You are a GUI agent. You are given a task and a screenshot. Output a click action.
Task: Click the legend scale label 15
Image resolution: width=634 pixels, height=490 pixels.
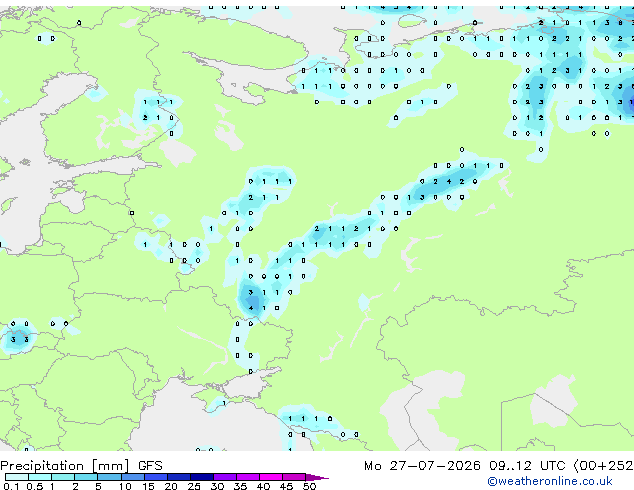[148, 486]
